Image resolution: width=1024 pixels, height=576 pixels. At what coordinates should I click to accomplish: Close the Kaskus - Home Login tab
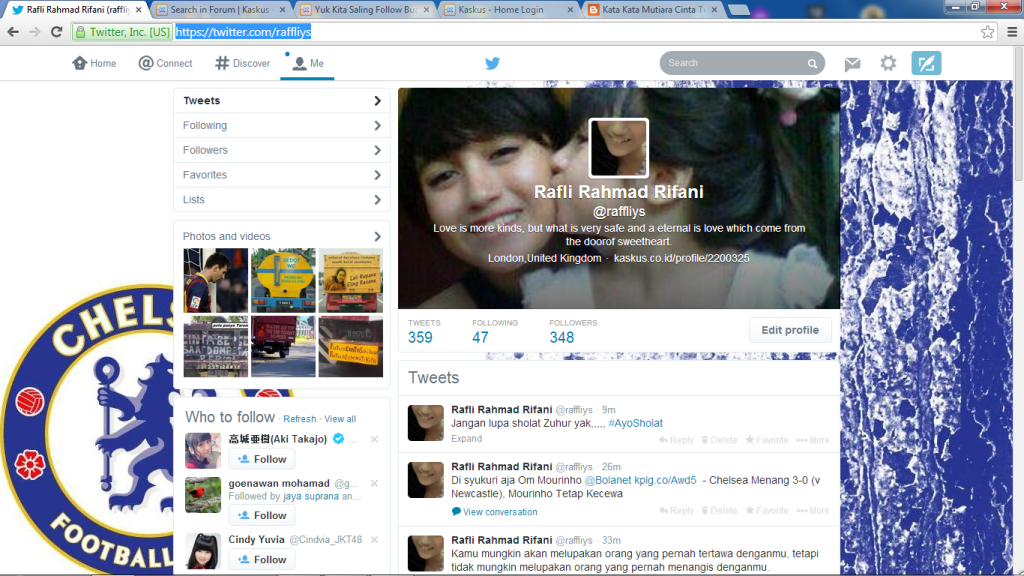tap(570, 10)
